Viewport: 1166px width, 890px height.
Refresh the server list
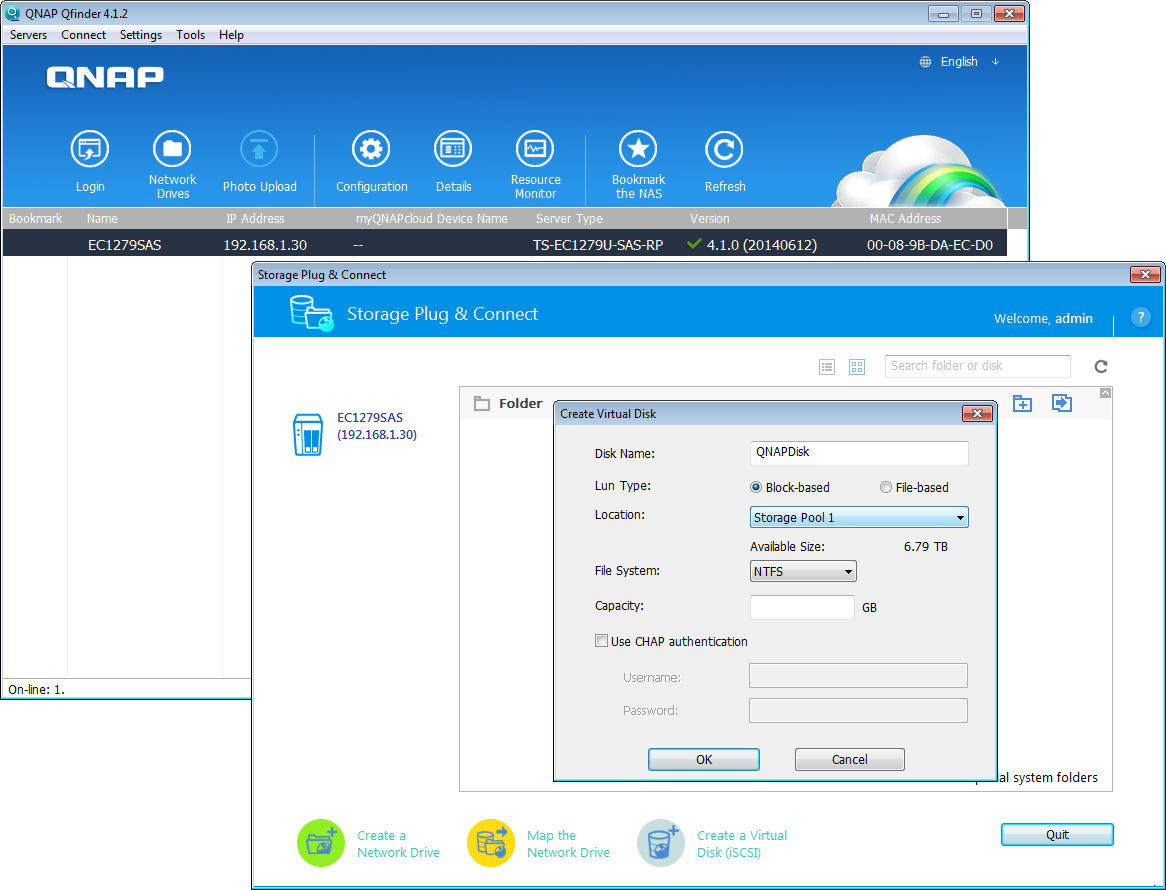coord(724,148)
